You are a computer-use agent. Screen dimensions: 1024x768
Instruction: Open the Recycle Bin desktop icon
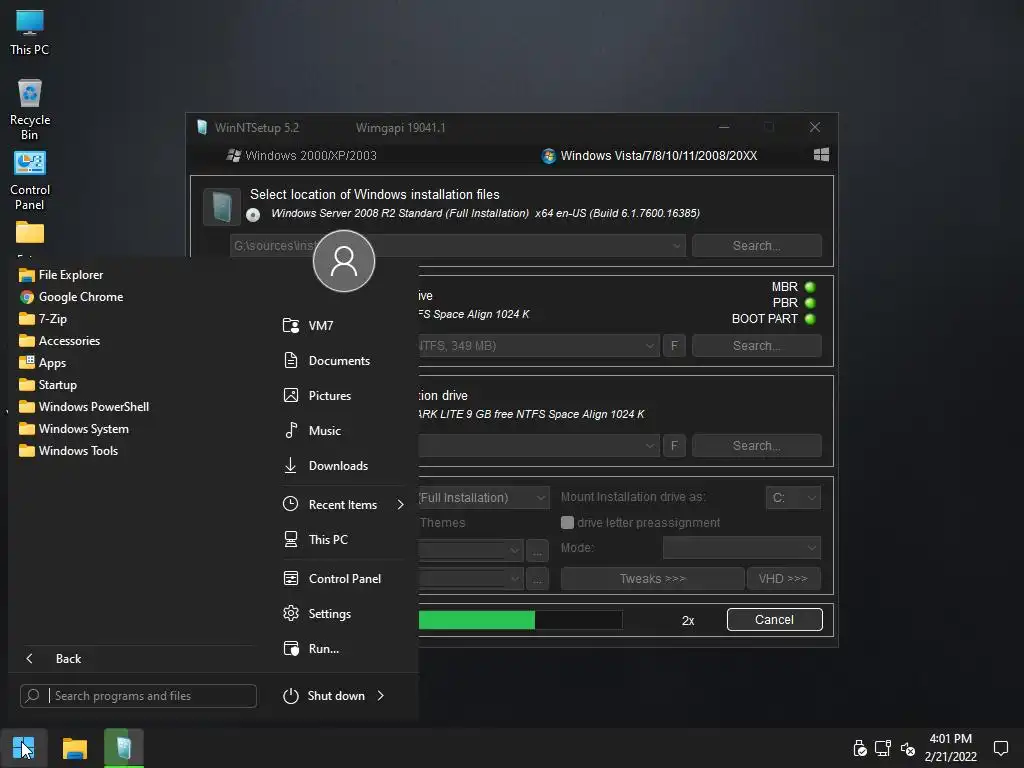click(29, 109)
